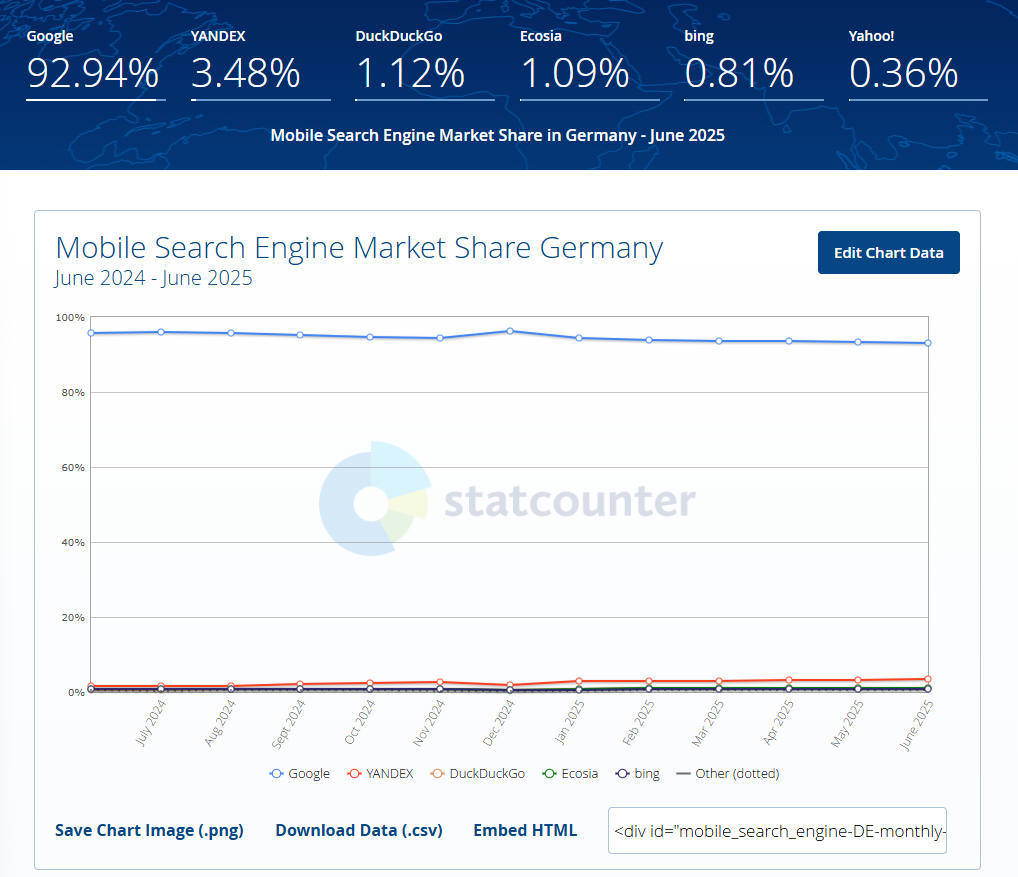Select the Google 92.94% stat tab
This screenshot has width=1018, height=877.
[x=95, y=64]
